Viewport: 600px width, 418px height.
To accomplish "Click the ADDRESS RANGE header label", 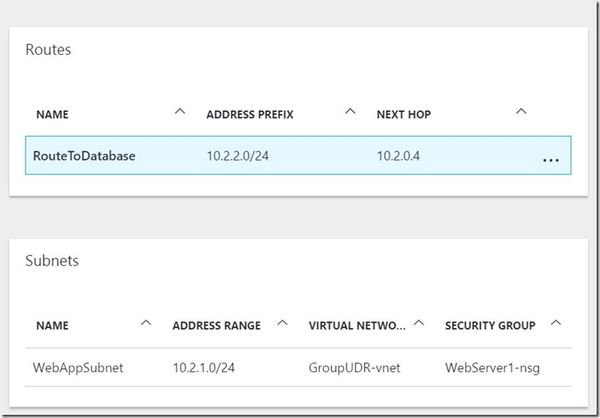I will coord(216,325).
